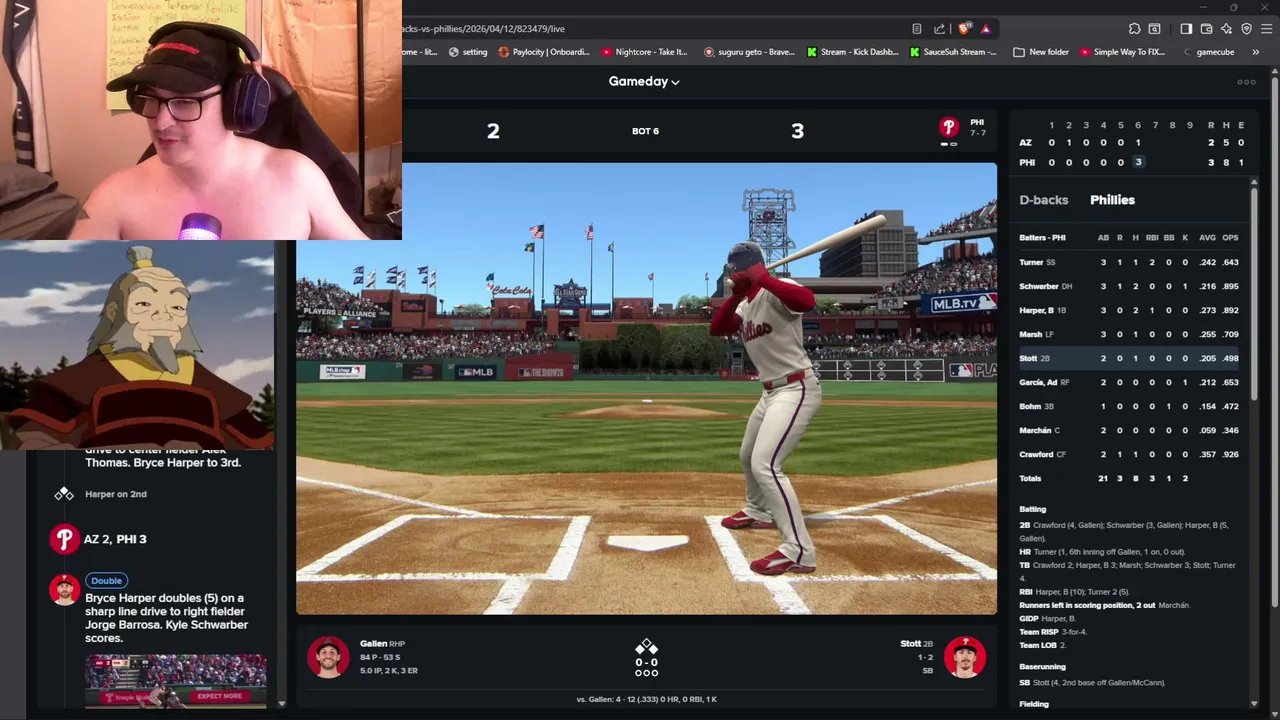Open Brave Shields lion icon
The width and height of the screenshot is (1280, 720).
(x=964, y=29)
